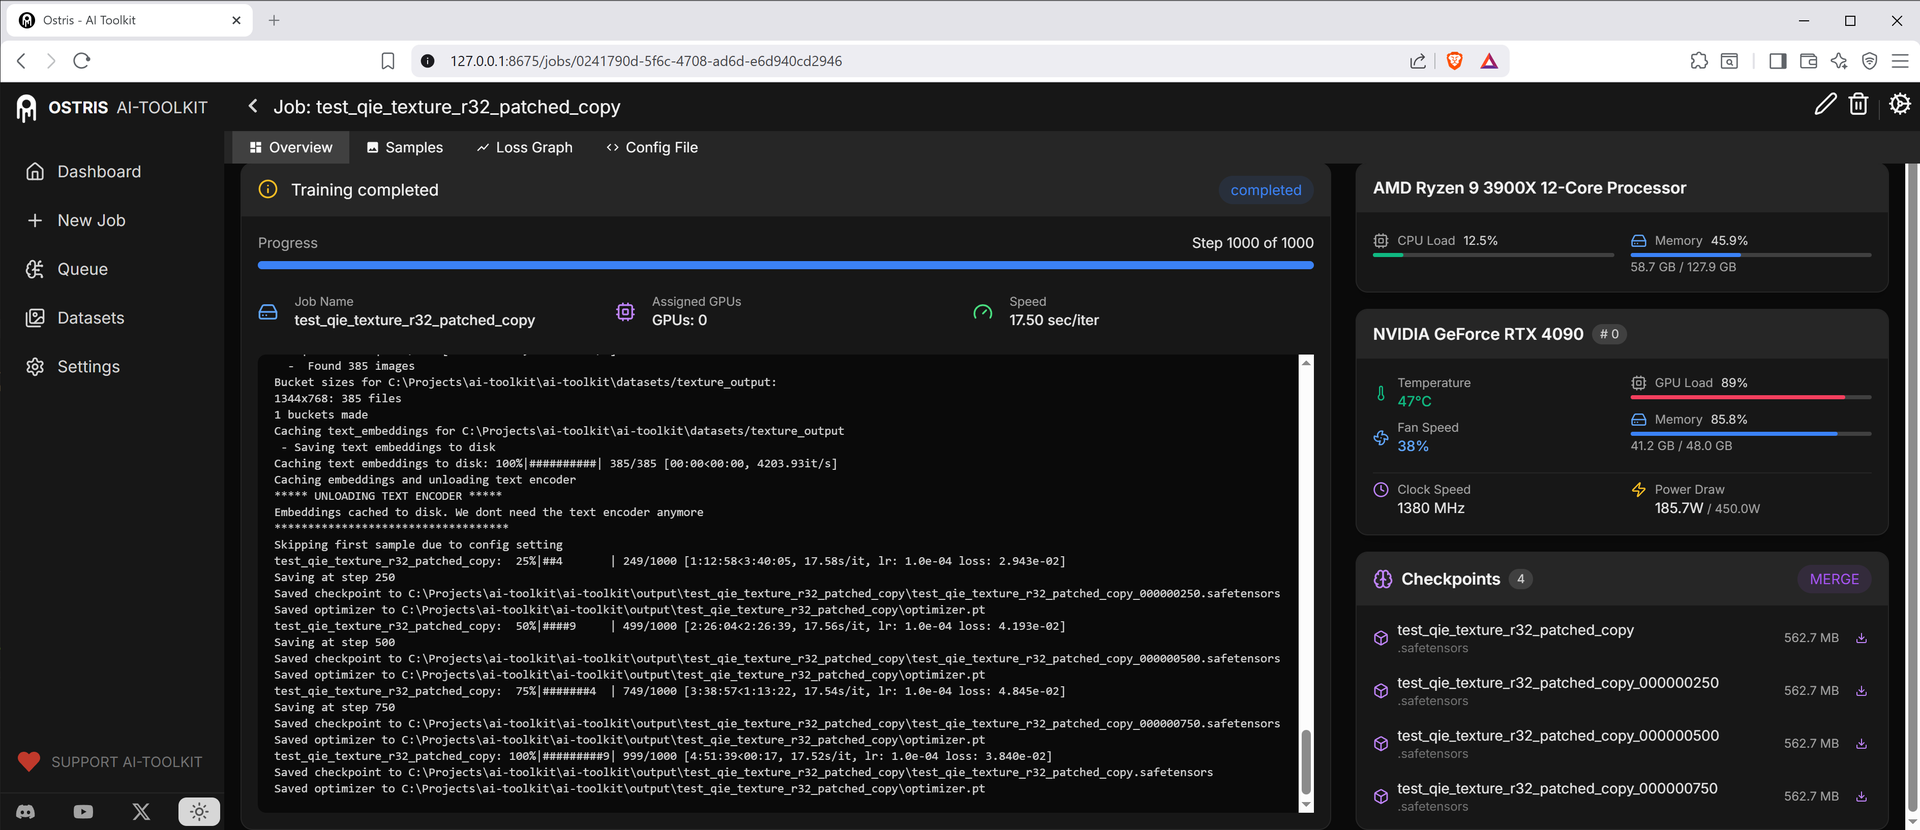Click the '1380 MHz' clock speed value
This screenshot has width=1920, height=830.
pos(1431,508)
